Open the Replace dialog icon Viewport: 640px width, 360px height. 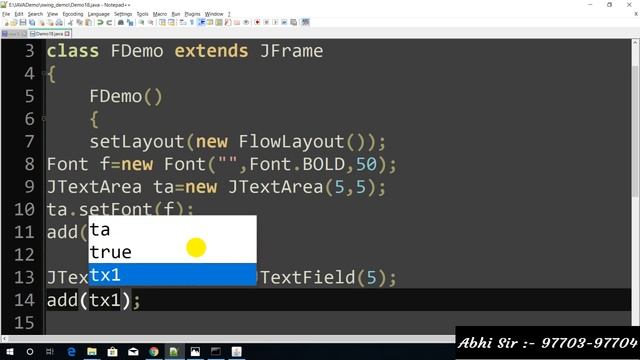130,22
